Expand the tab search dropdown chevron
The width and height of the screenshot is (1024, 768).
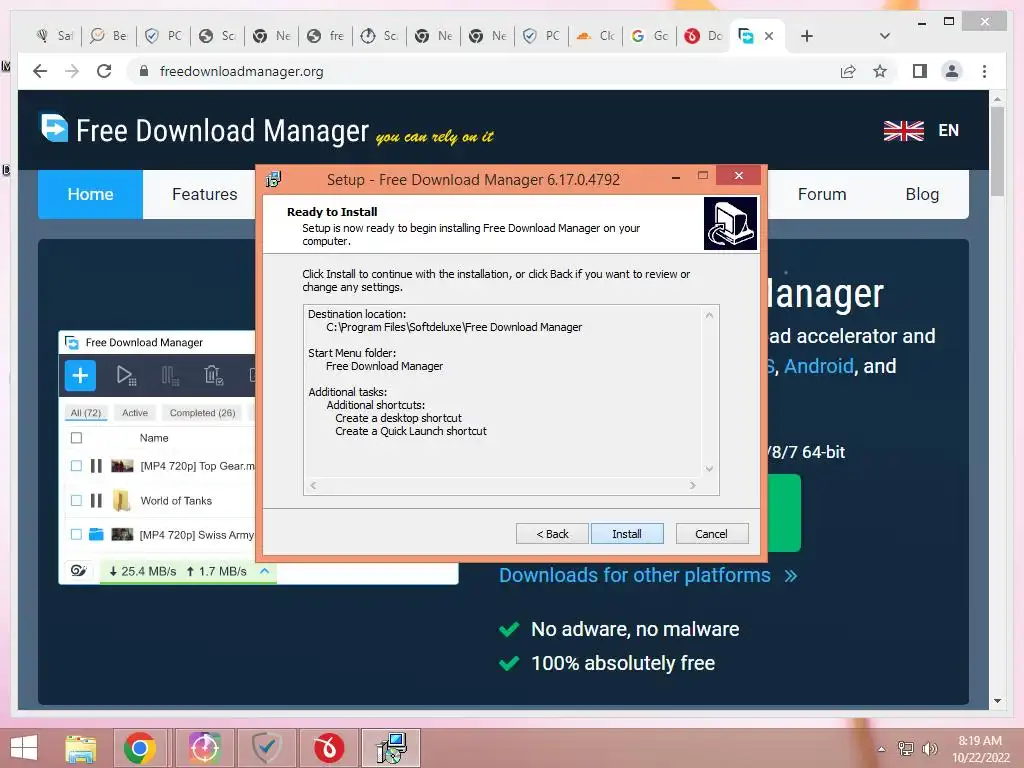885,36
